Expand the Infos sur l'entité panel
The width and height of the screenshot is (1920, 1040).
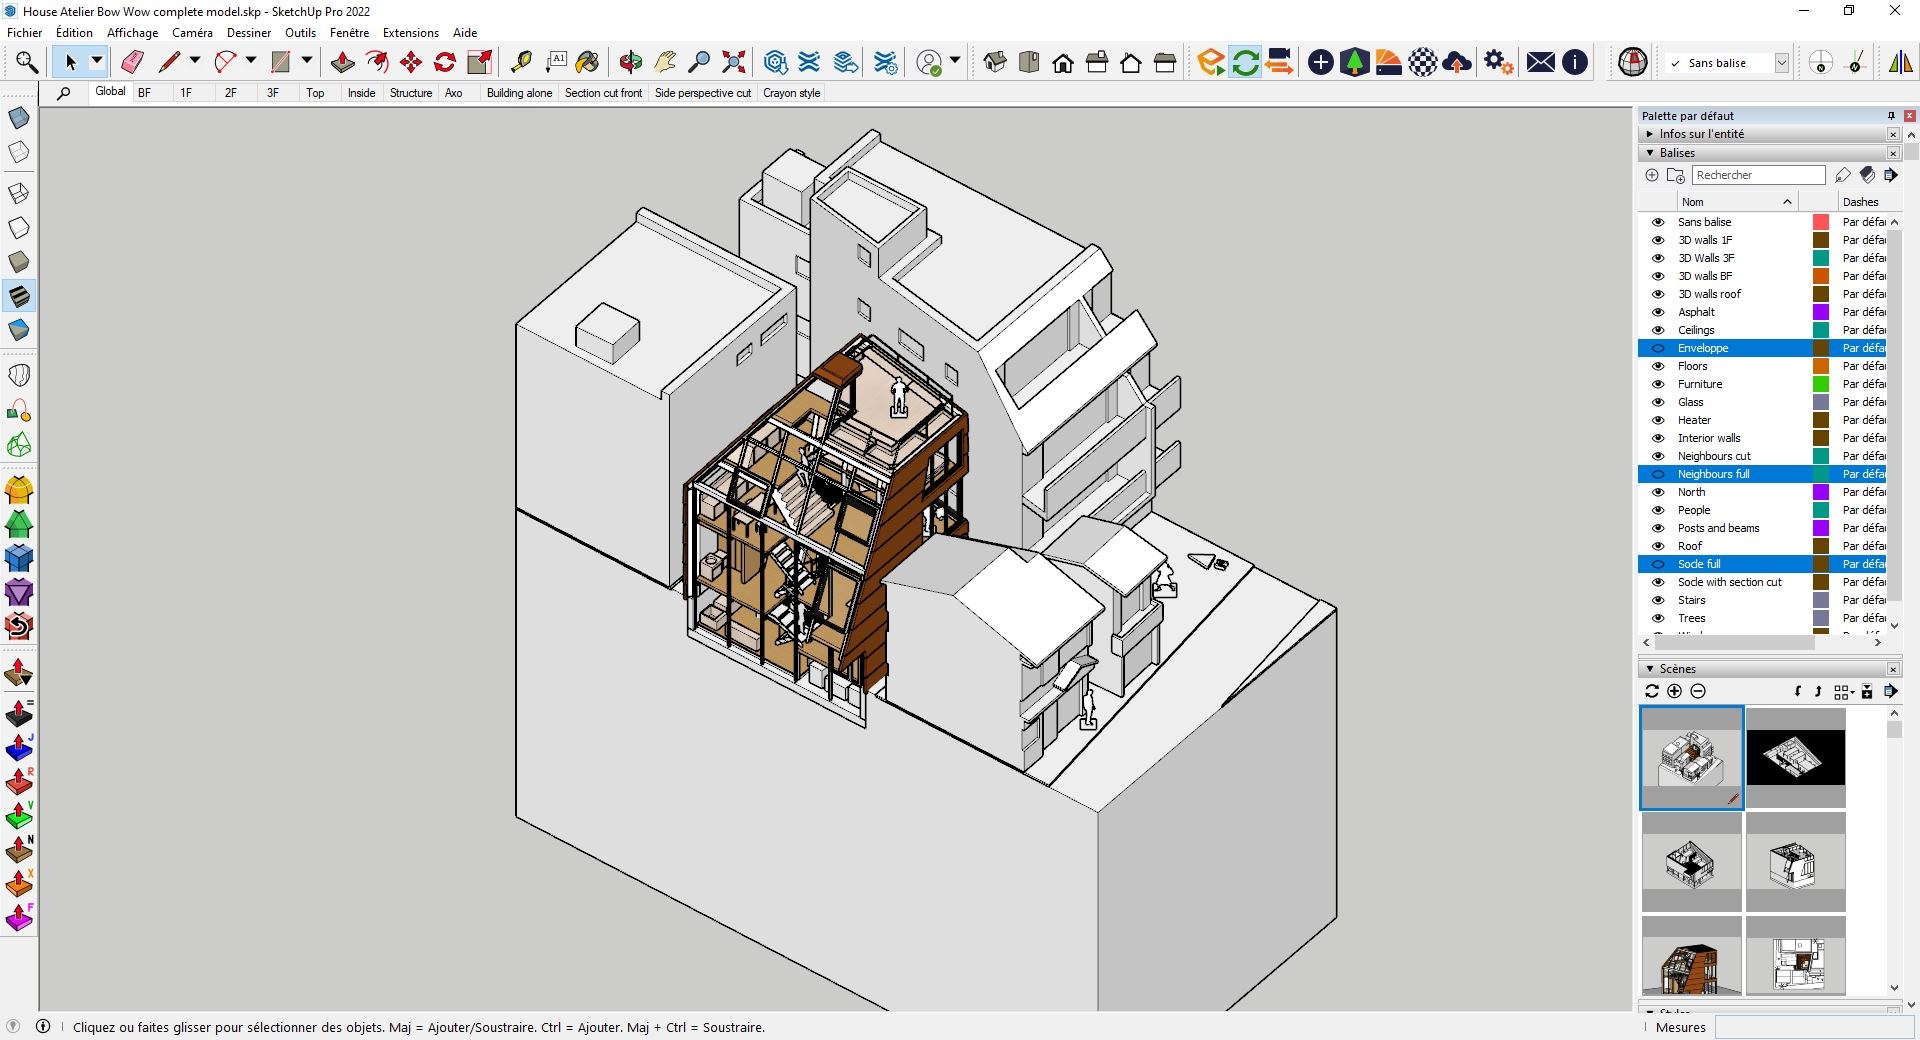point(1650,134)
